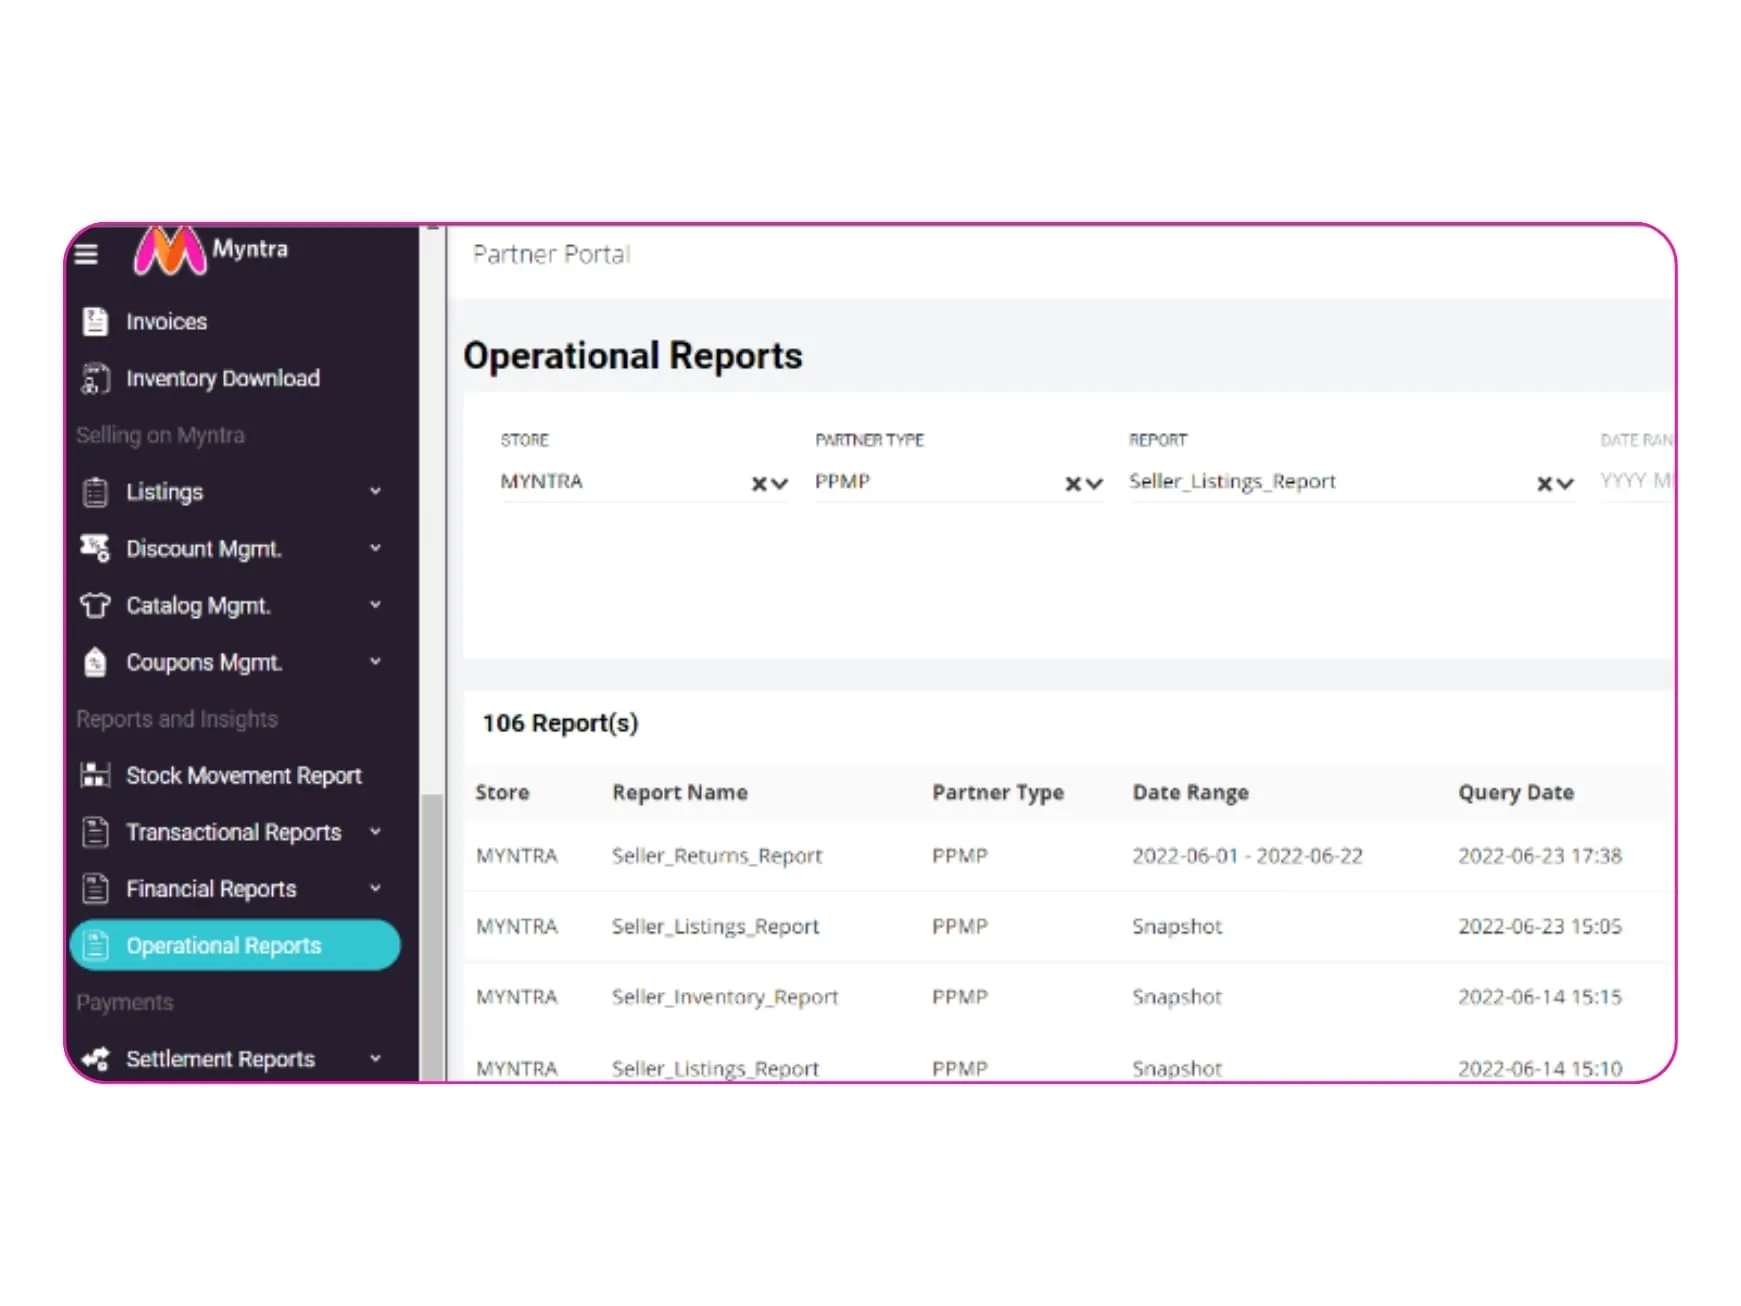Image resolution: width=1741 pixels, height=1306 pixels.
Task: Click the Discount Mgmt. icon
Action: (95, 548)
